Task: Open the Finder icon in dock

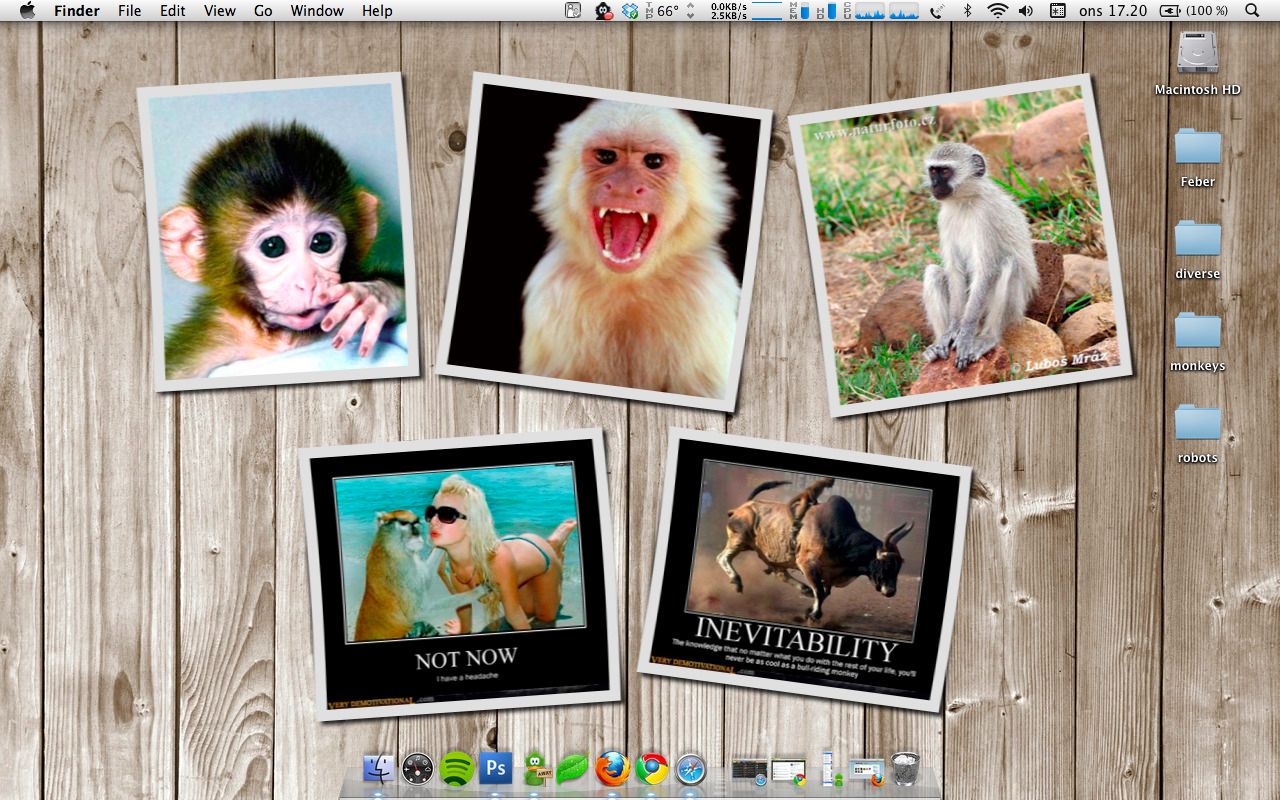Action: 379,769
